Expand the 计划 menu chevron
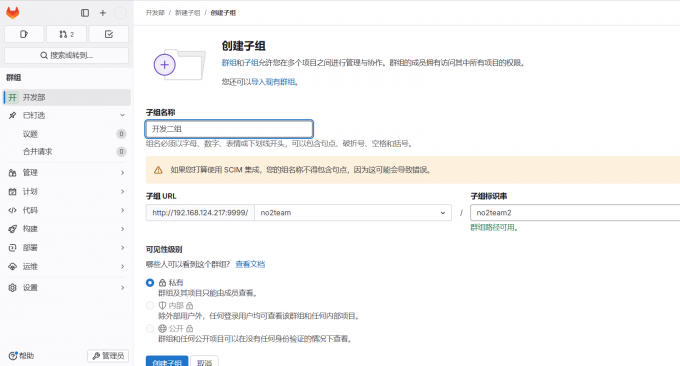Viewport: 680px width, 366px height. coord(122,191)
